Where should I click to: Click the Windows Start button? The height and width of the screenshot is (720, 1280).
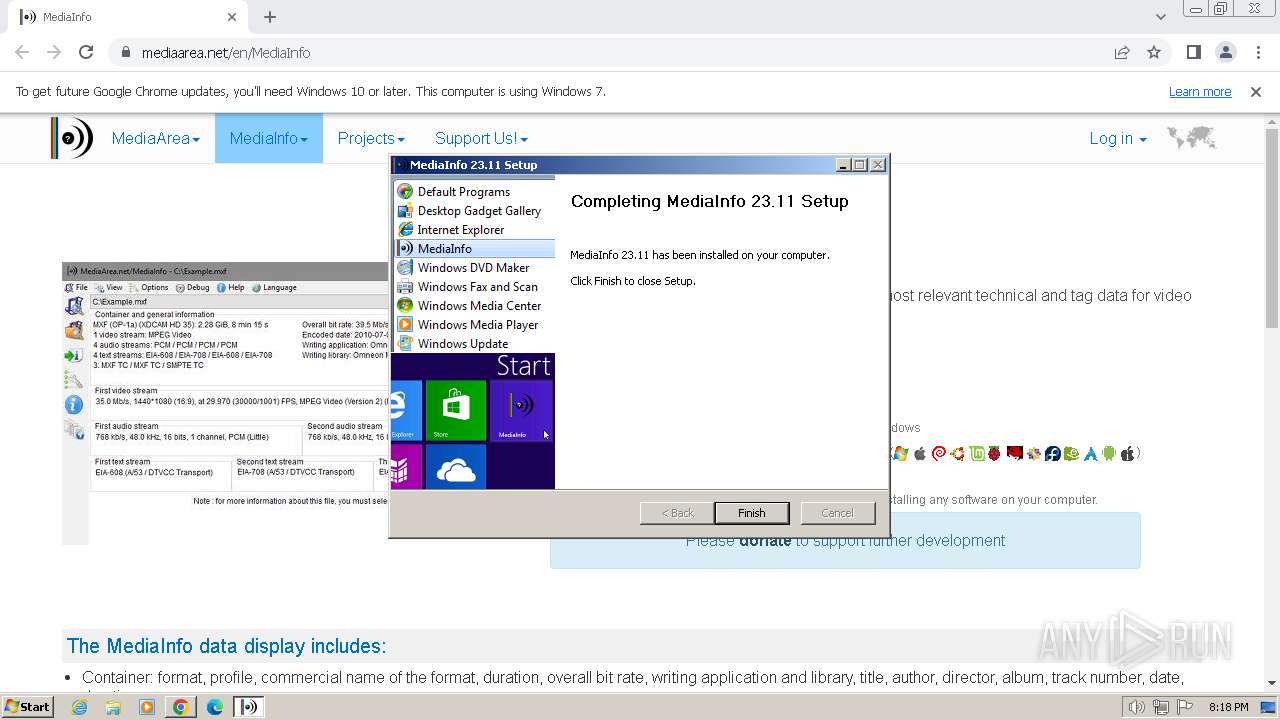click(28, 707)
